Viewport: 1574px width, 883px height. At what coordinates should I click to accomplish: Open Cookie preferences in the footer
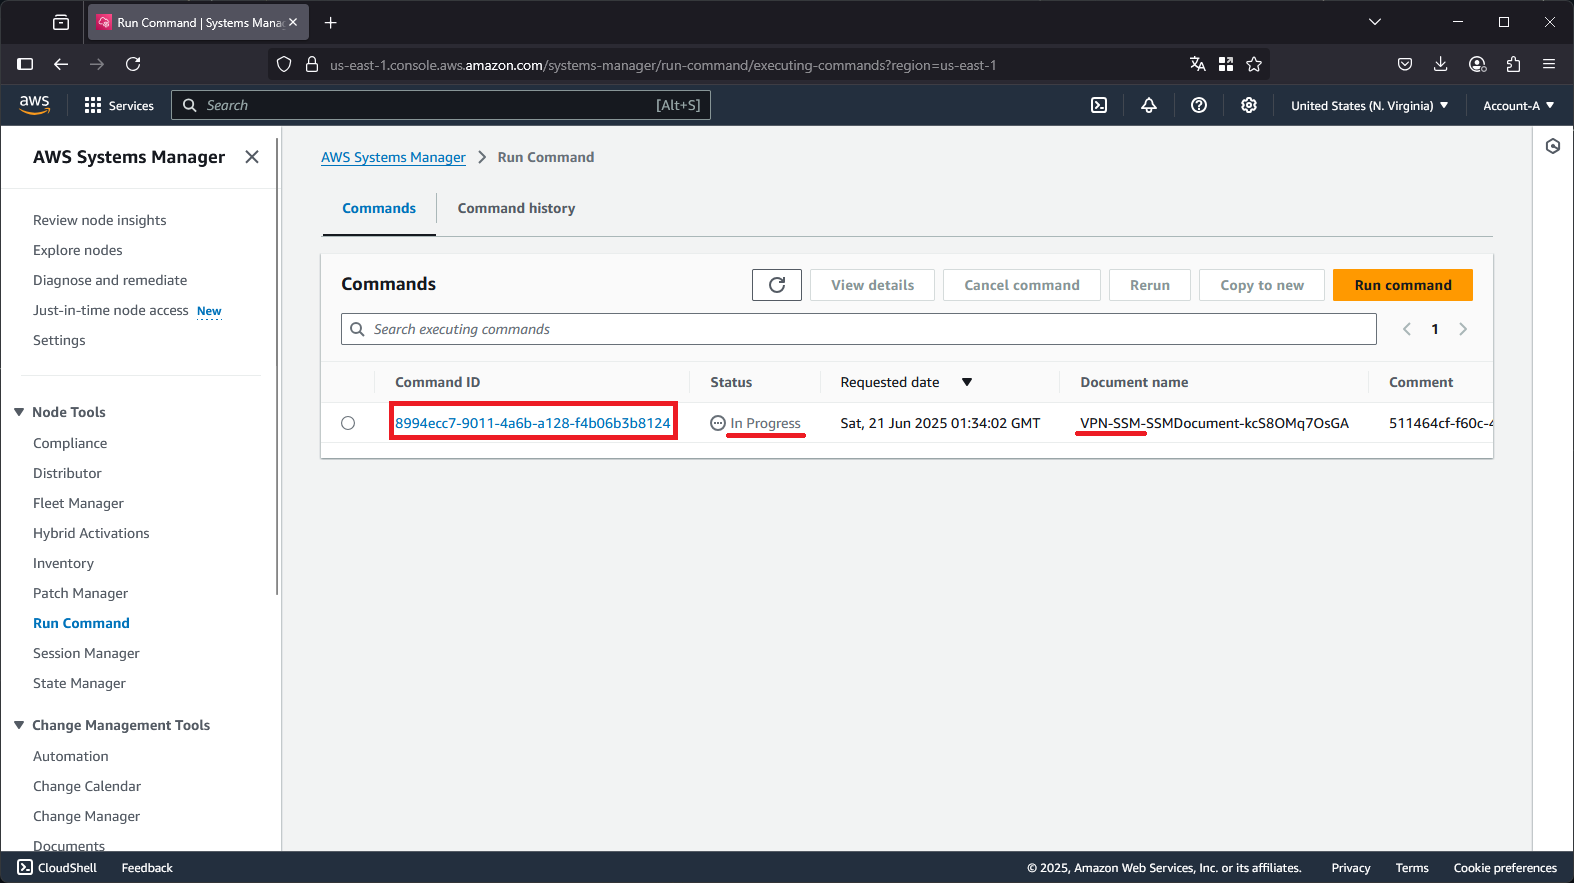click(1505, 868)
